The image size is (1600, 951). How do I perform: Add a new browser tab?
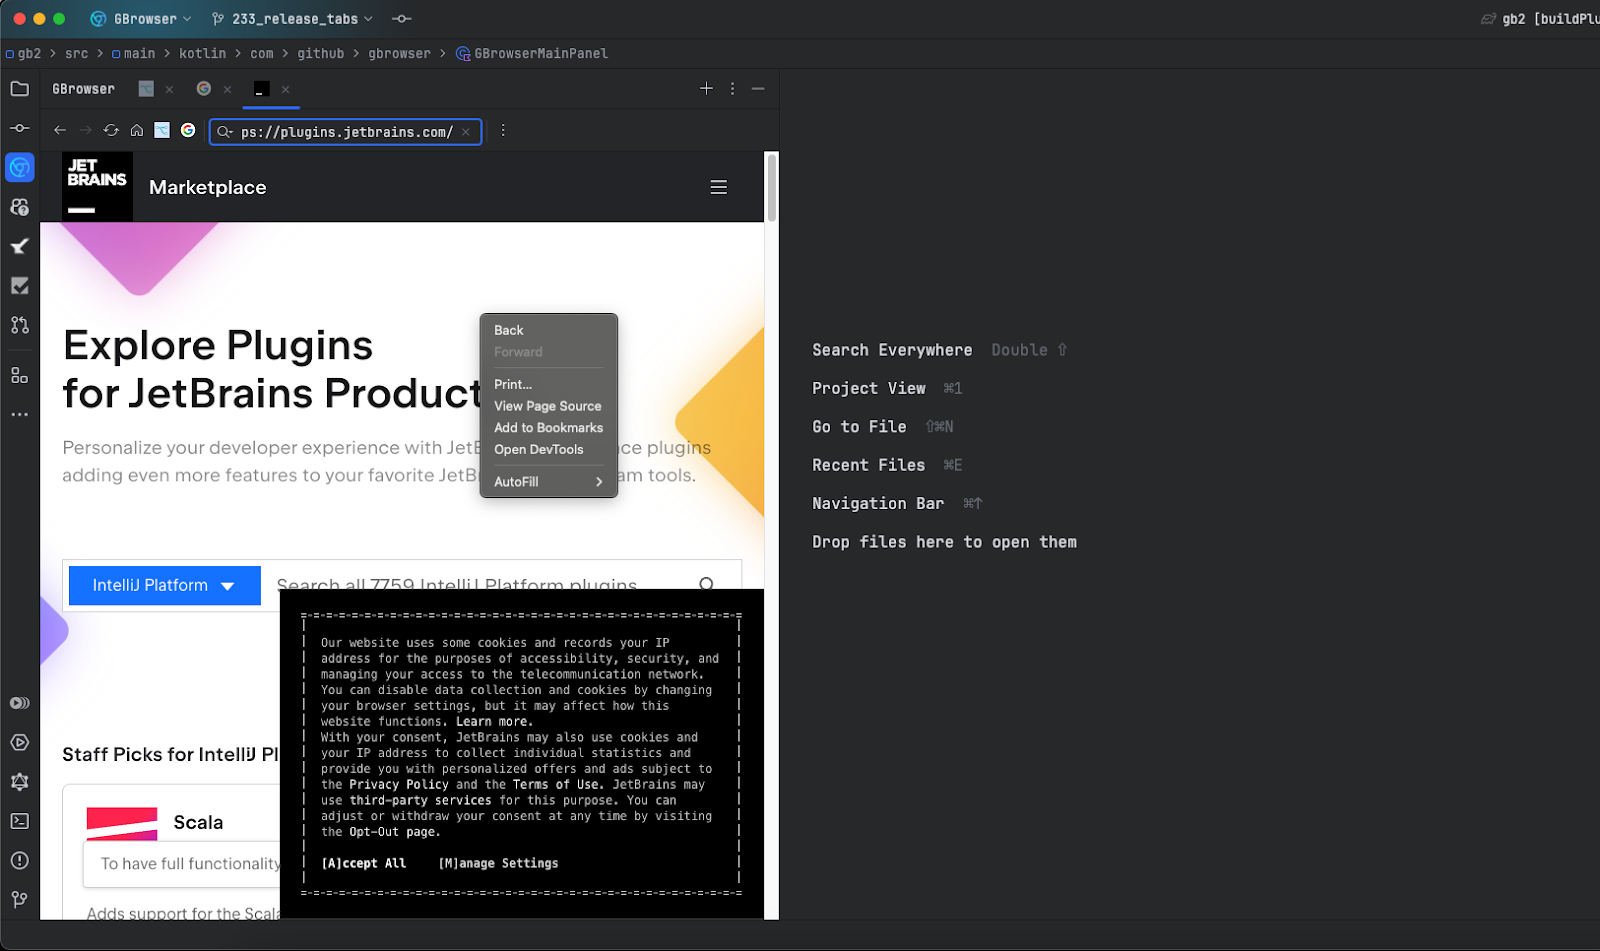[706, 89]
